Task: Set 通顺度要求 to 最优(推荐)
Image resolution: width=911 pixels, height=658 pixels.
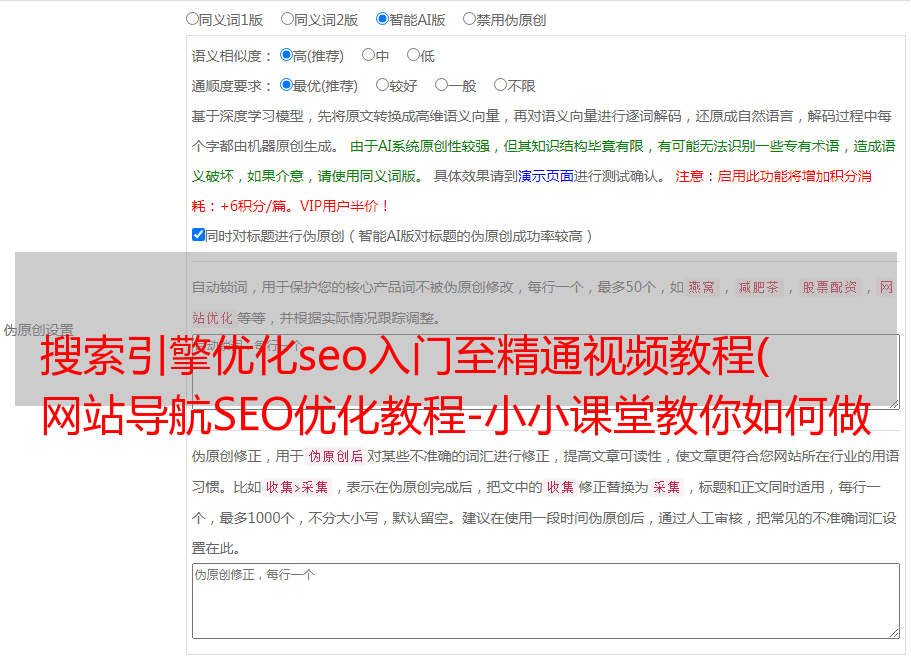Action: (x=286, y=85)
